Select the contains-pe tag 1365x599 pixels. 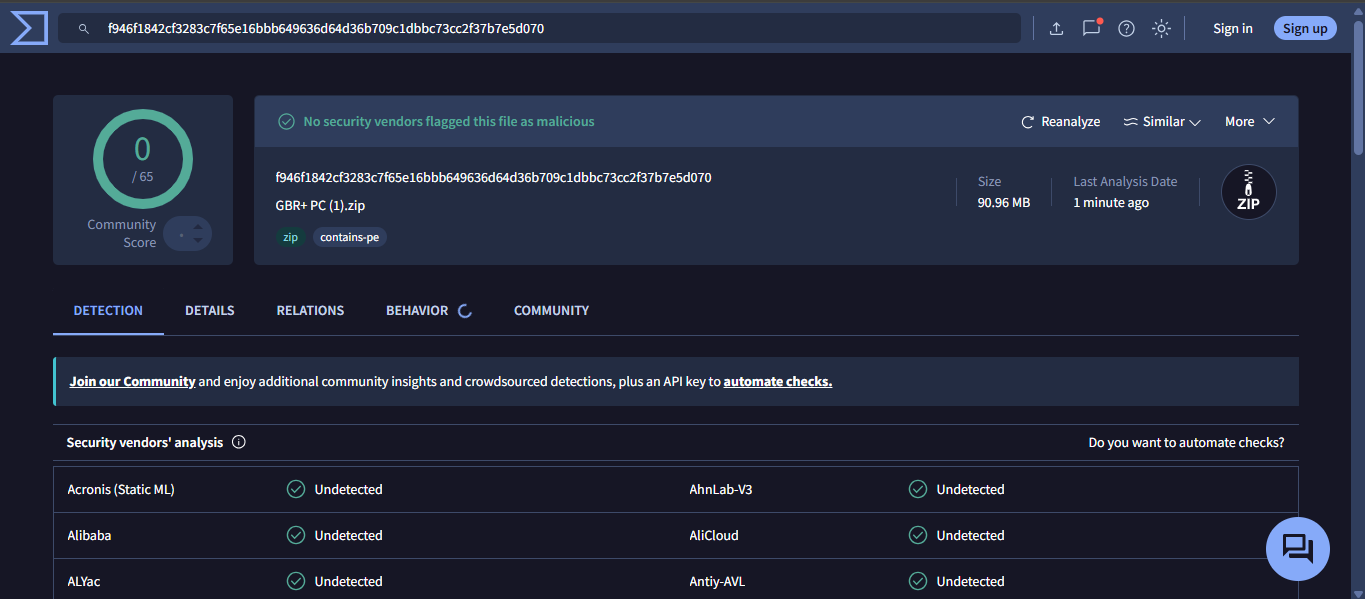(x=349, y=237)
